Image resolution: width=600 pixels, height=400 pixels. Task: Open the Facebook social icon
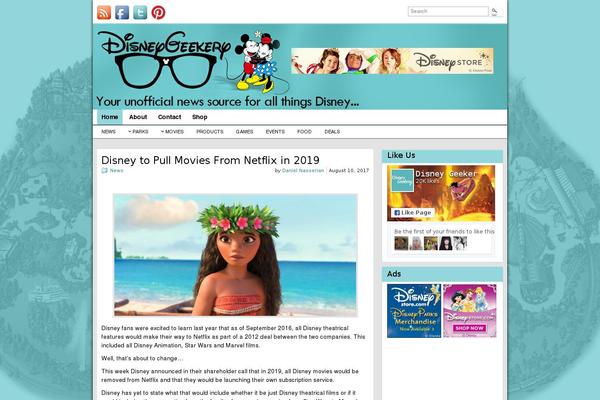122,13
